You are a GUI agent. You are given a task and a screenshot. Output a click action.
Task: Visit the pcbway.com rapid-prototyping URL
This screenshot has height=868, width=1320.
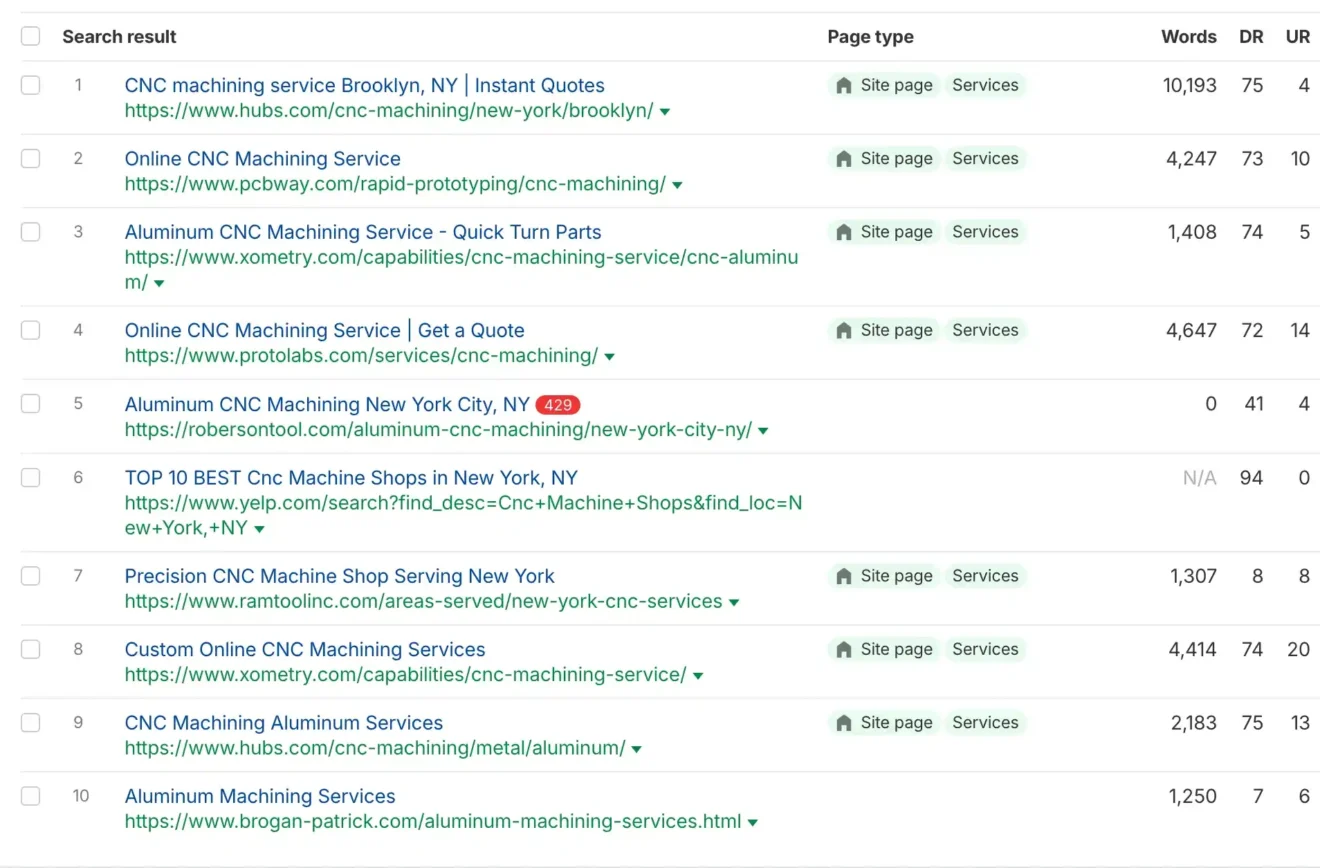coord(395,184)
